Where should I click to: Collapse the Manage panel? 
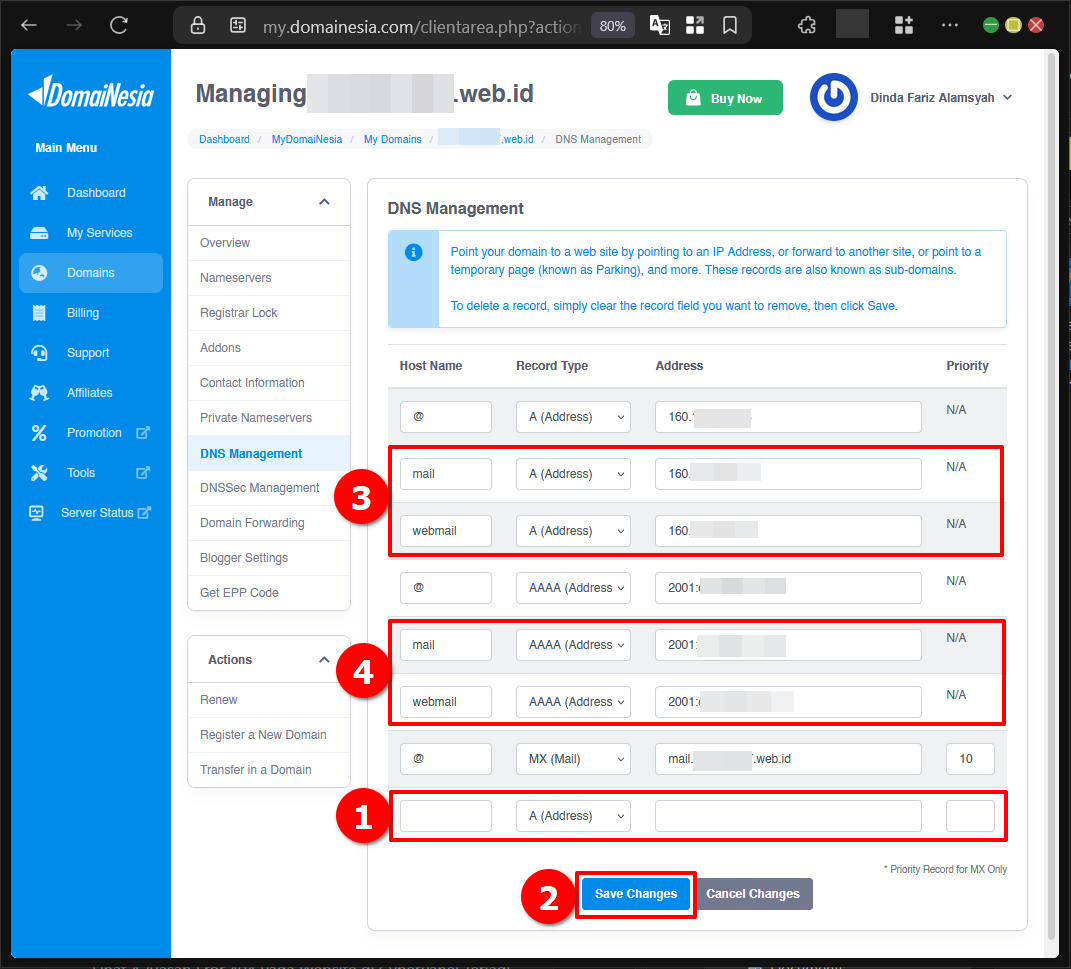point(323,201)
